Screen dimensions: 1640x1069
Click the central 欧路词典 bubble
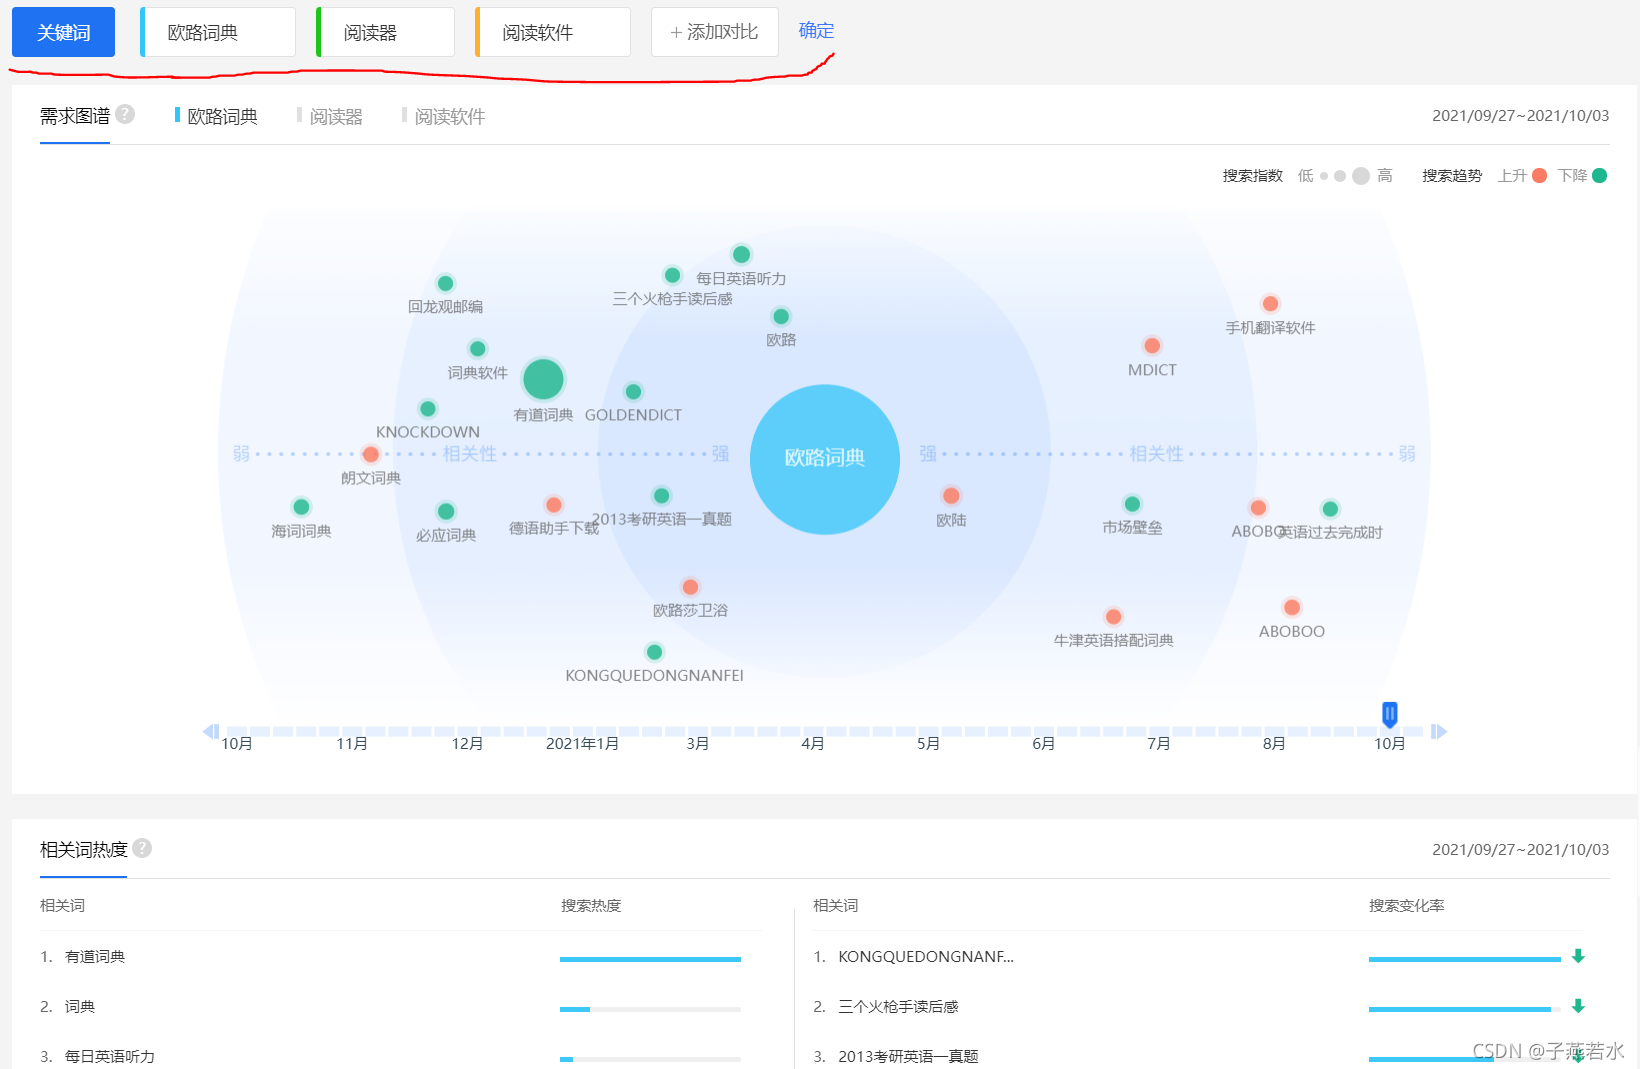(x=824, y=458)
